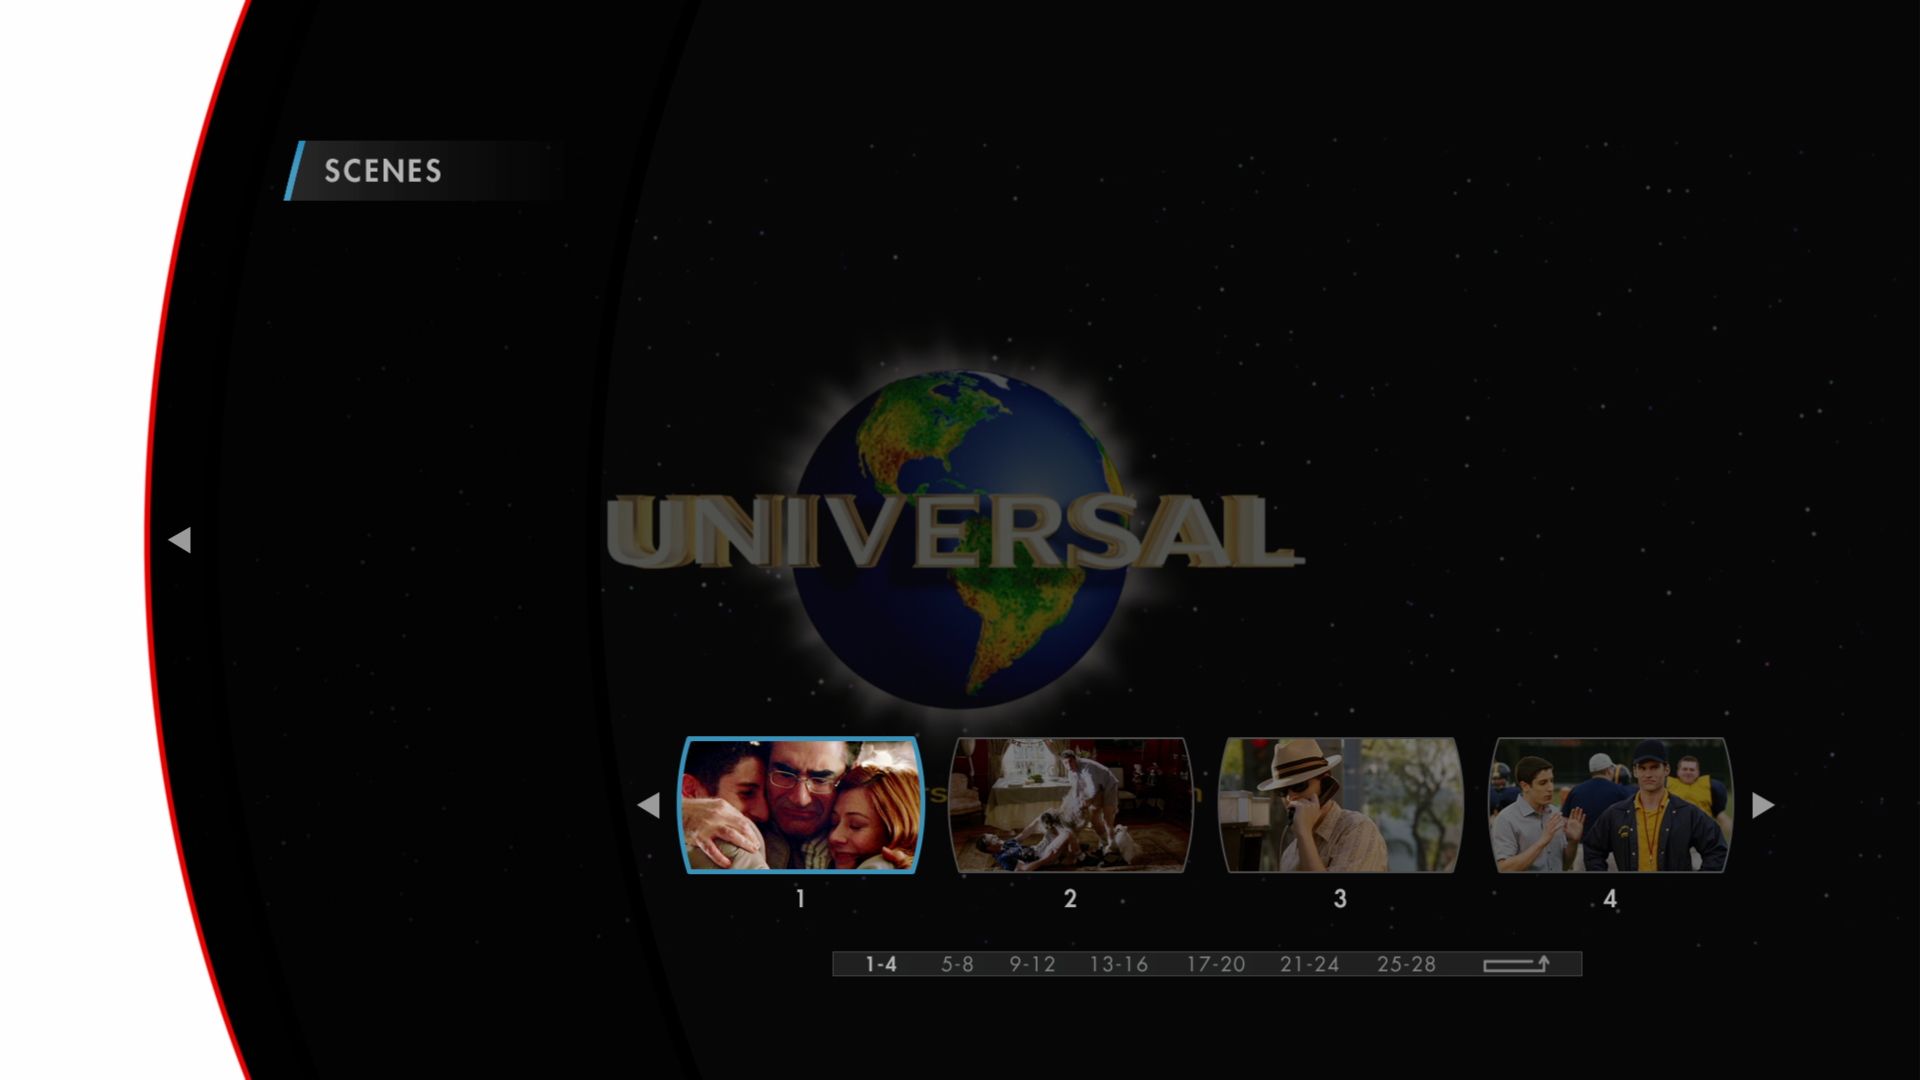Play scene 2 thumbnail
This screenshot has height=1080, width=1920.
tap(1070, 805)
